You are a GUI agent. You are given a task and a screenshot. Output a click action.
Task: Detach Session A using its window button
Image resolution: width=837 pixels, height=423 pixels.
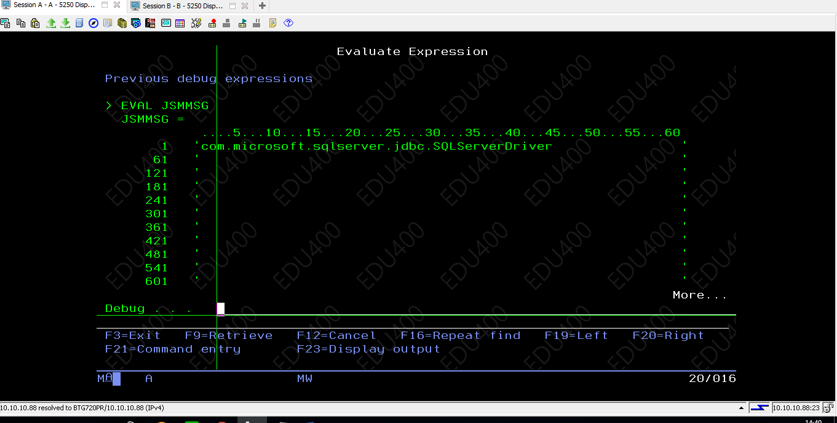tap(105, 5)
